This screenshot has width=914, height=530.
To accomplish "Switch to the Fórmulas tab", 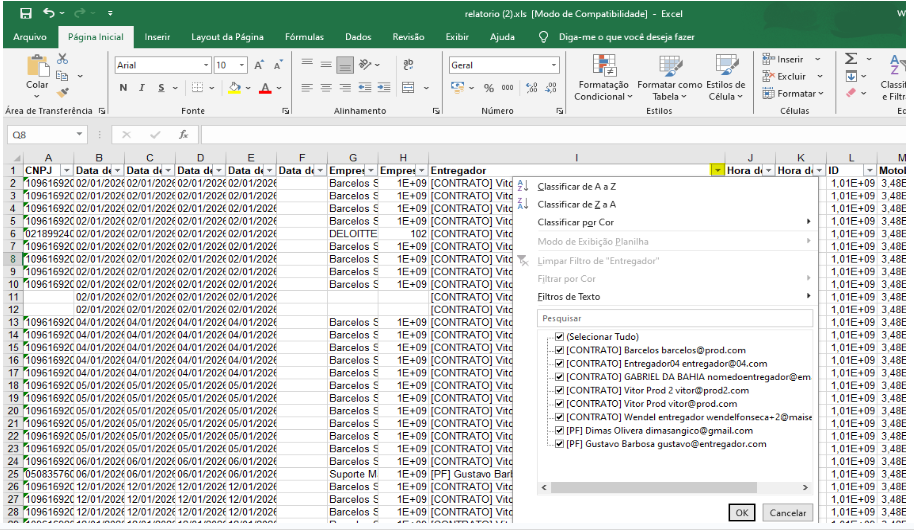I will pos(304,37).
